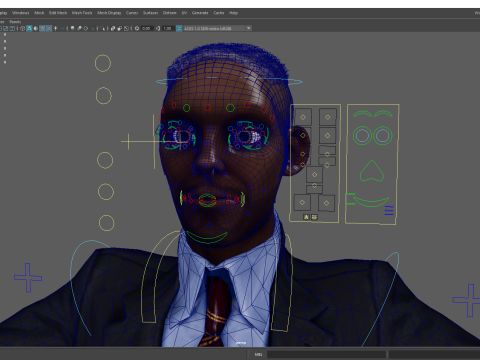Click the exposure value field showing 0.00
Image resolution: width=480 pixels, height=360 pixels.
point(147,28)
